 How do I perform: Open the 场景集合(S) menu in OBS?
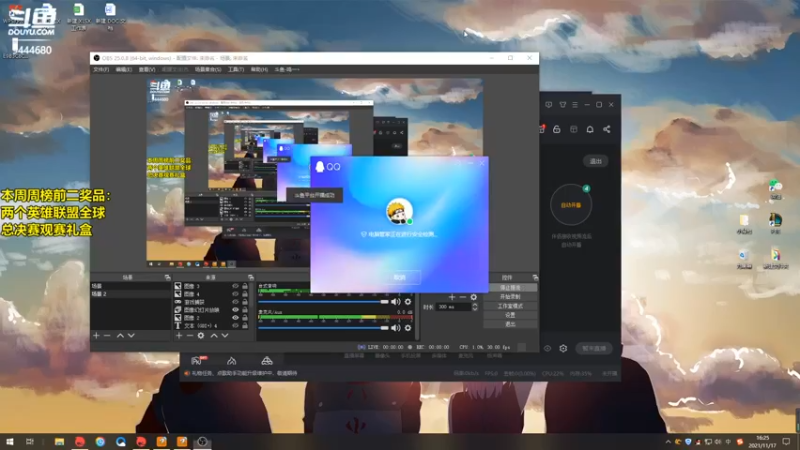point(208,69)
